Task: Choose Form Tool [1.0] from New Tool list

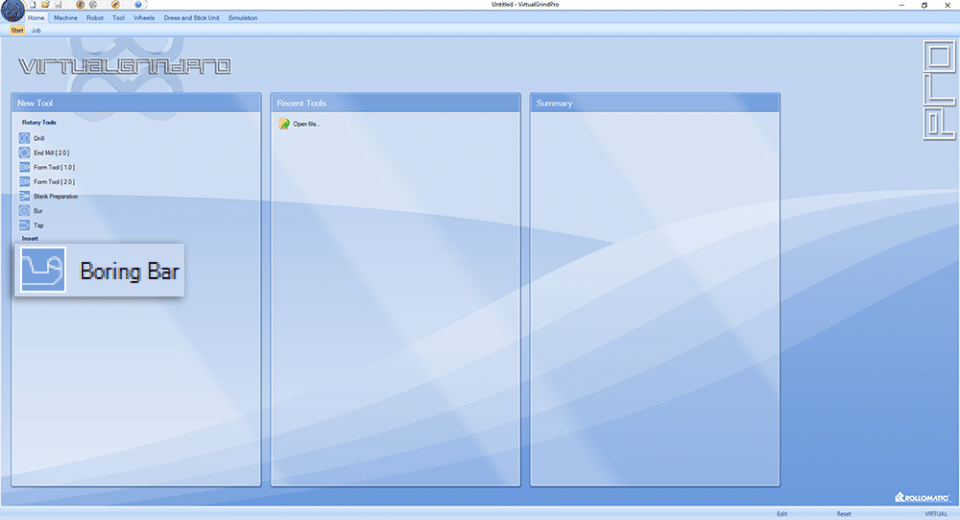Action: 54,167
